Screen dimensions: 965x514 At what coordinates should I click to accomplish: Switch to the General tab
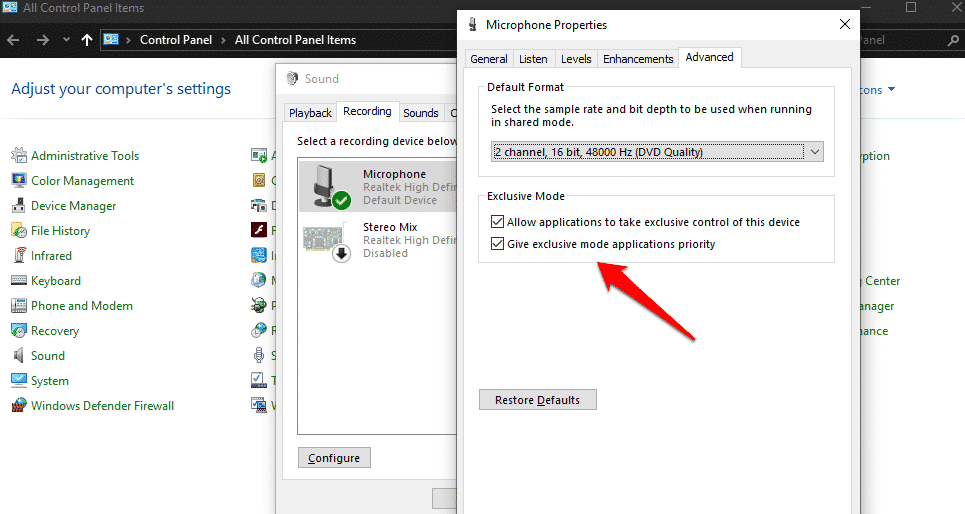[x=489, y=59]
